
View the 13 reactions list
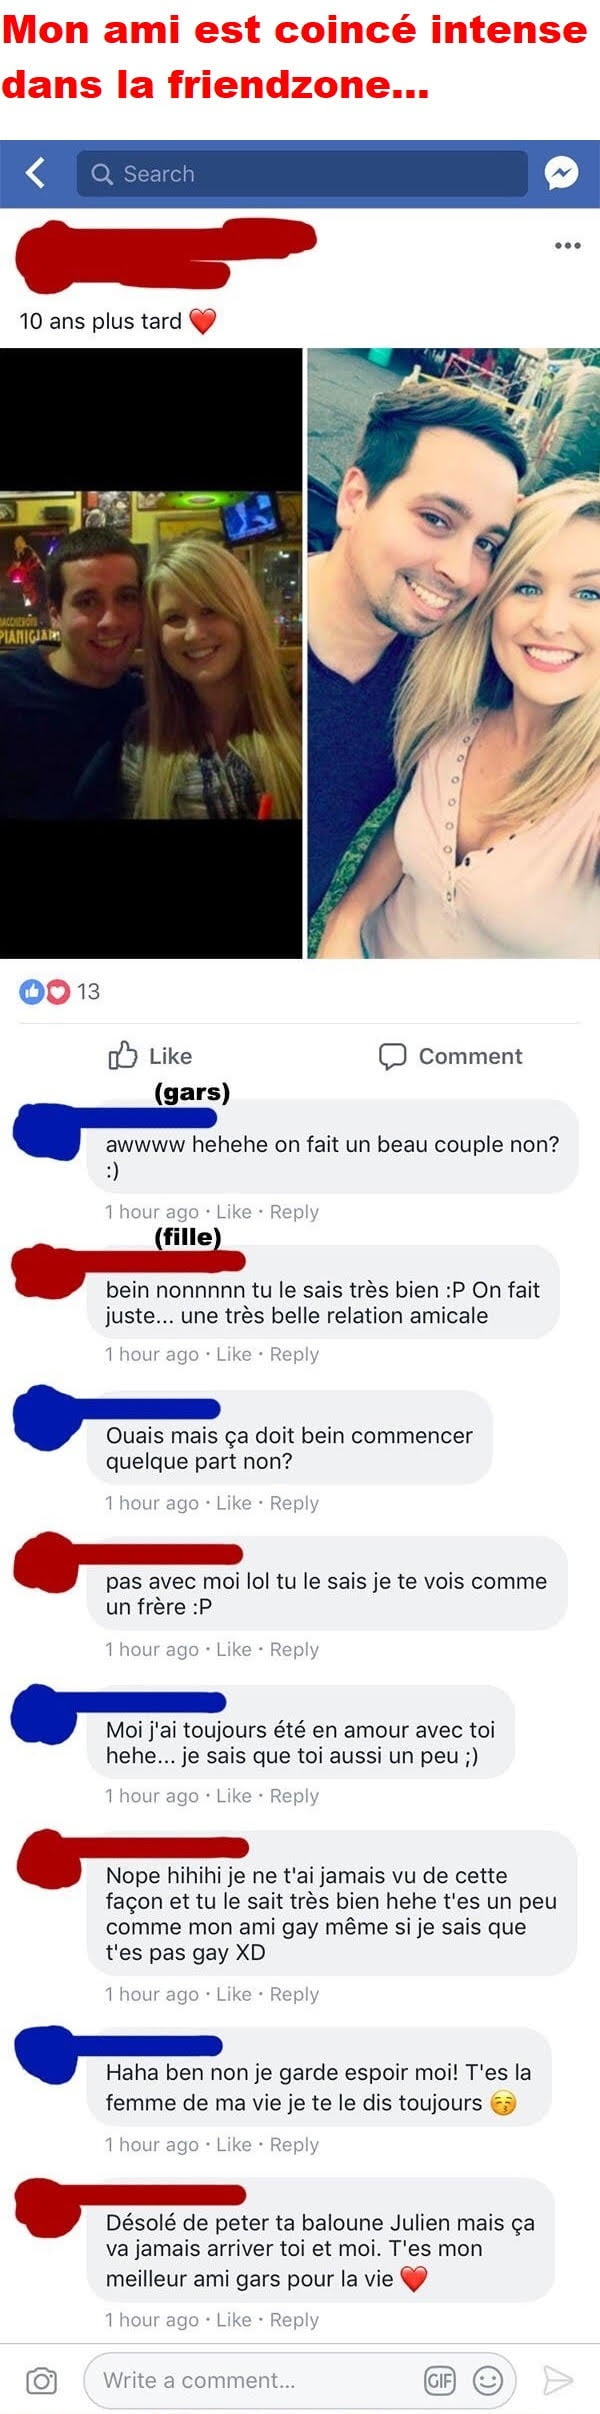(60, 991)
